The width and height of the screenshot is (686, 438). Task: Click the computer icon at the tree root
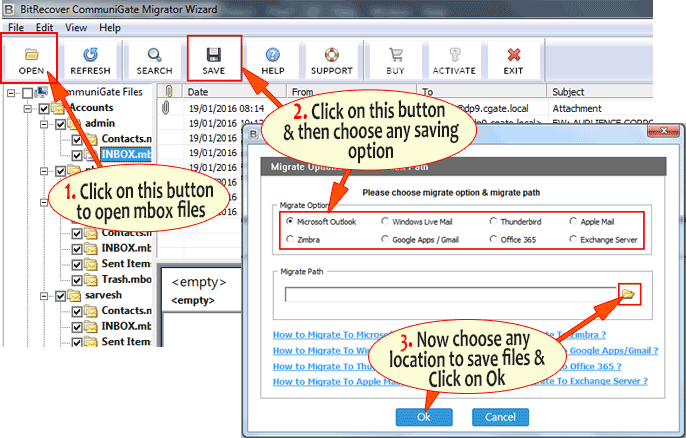42,92
